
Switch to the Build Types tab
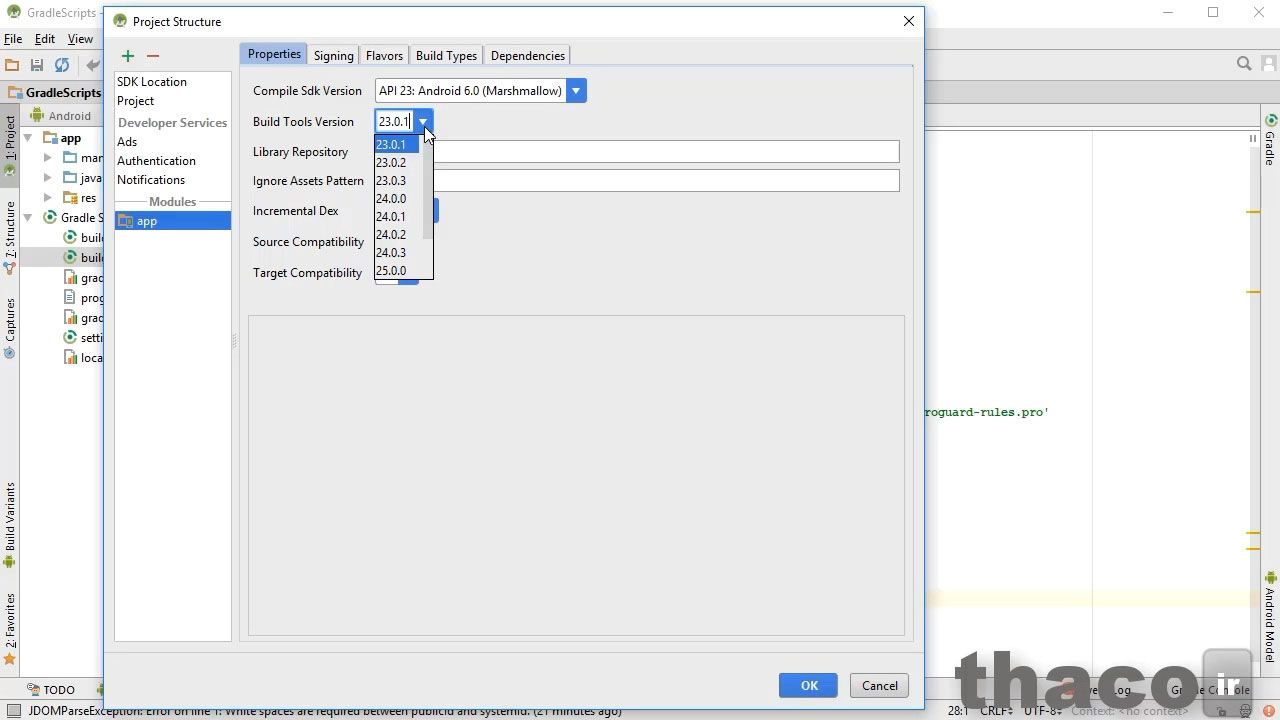[446, 56]
